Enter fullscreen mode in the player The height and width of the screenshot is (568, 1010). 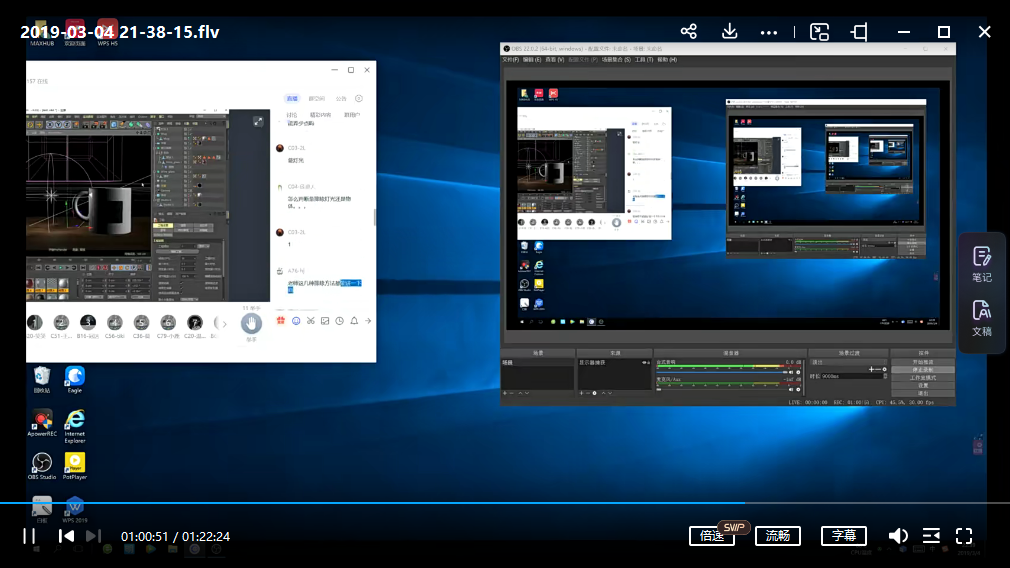(x=964, y=536)
